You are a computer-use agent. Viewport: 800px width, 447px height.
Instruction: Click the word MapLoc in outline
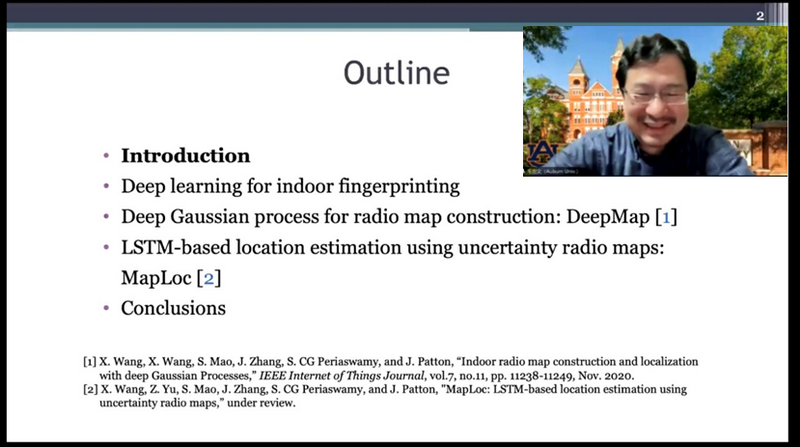pyautogui.click(x=156, y=278)
